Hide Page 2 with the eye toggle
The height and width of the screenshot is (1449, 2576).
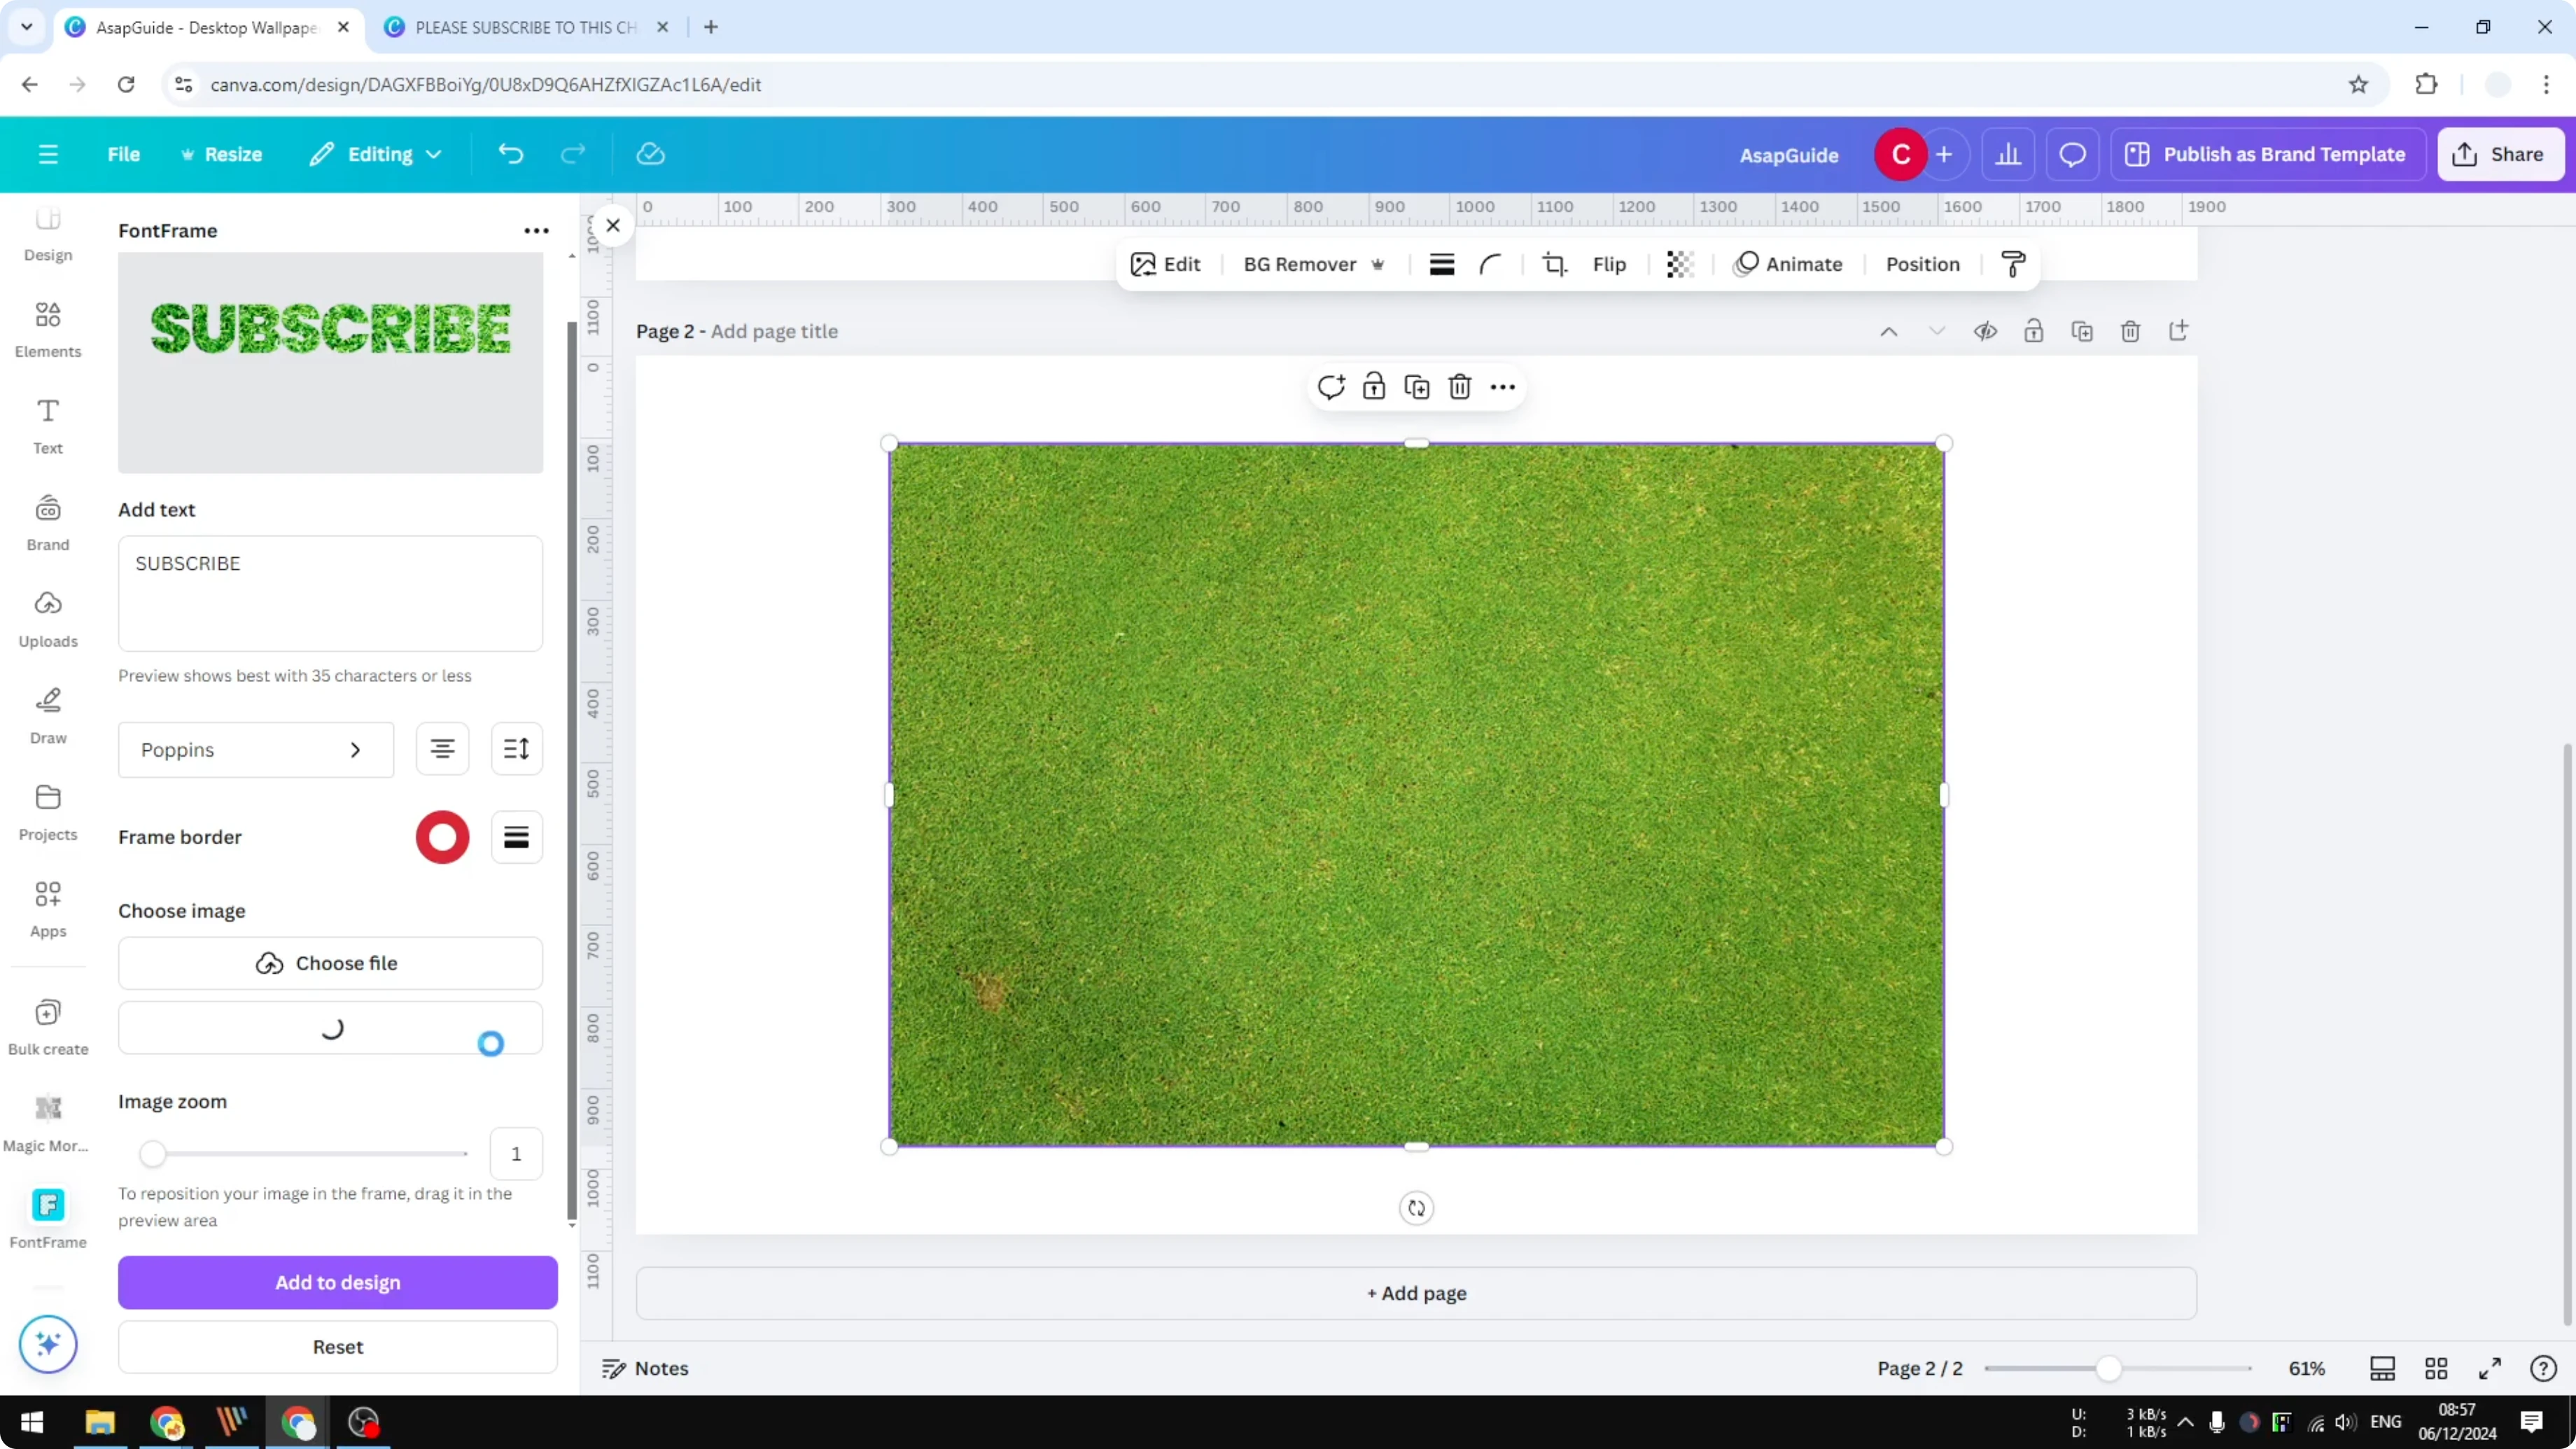click(1986, 331)
